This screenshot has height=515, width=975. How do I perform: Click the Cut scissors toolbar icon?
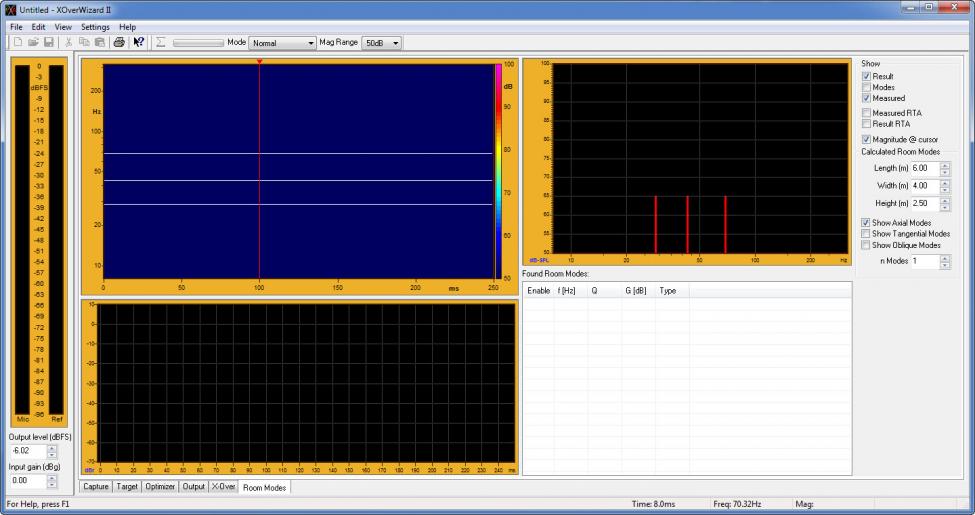[69, 43]
